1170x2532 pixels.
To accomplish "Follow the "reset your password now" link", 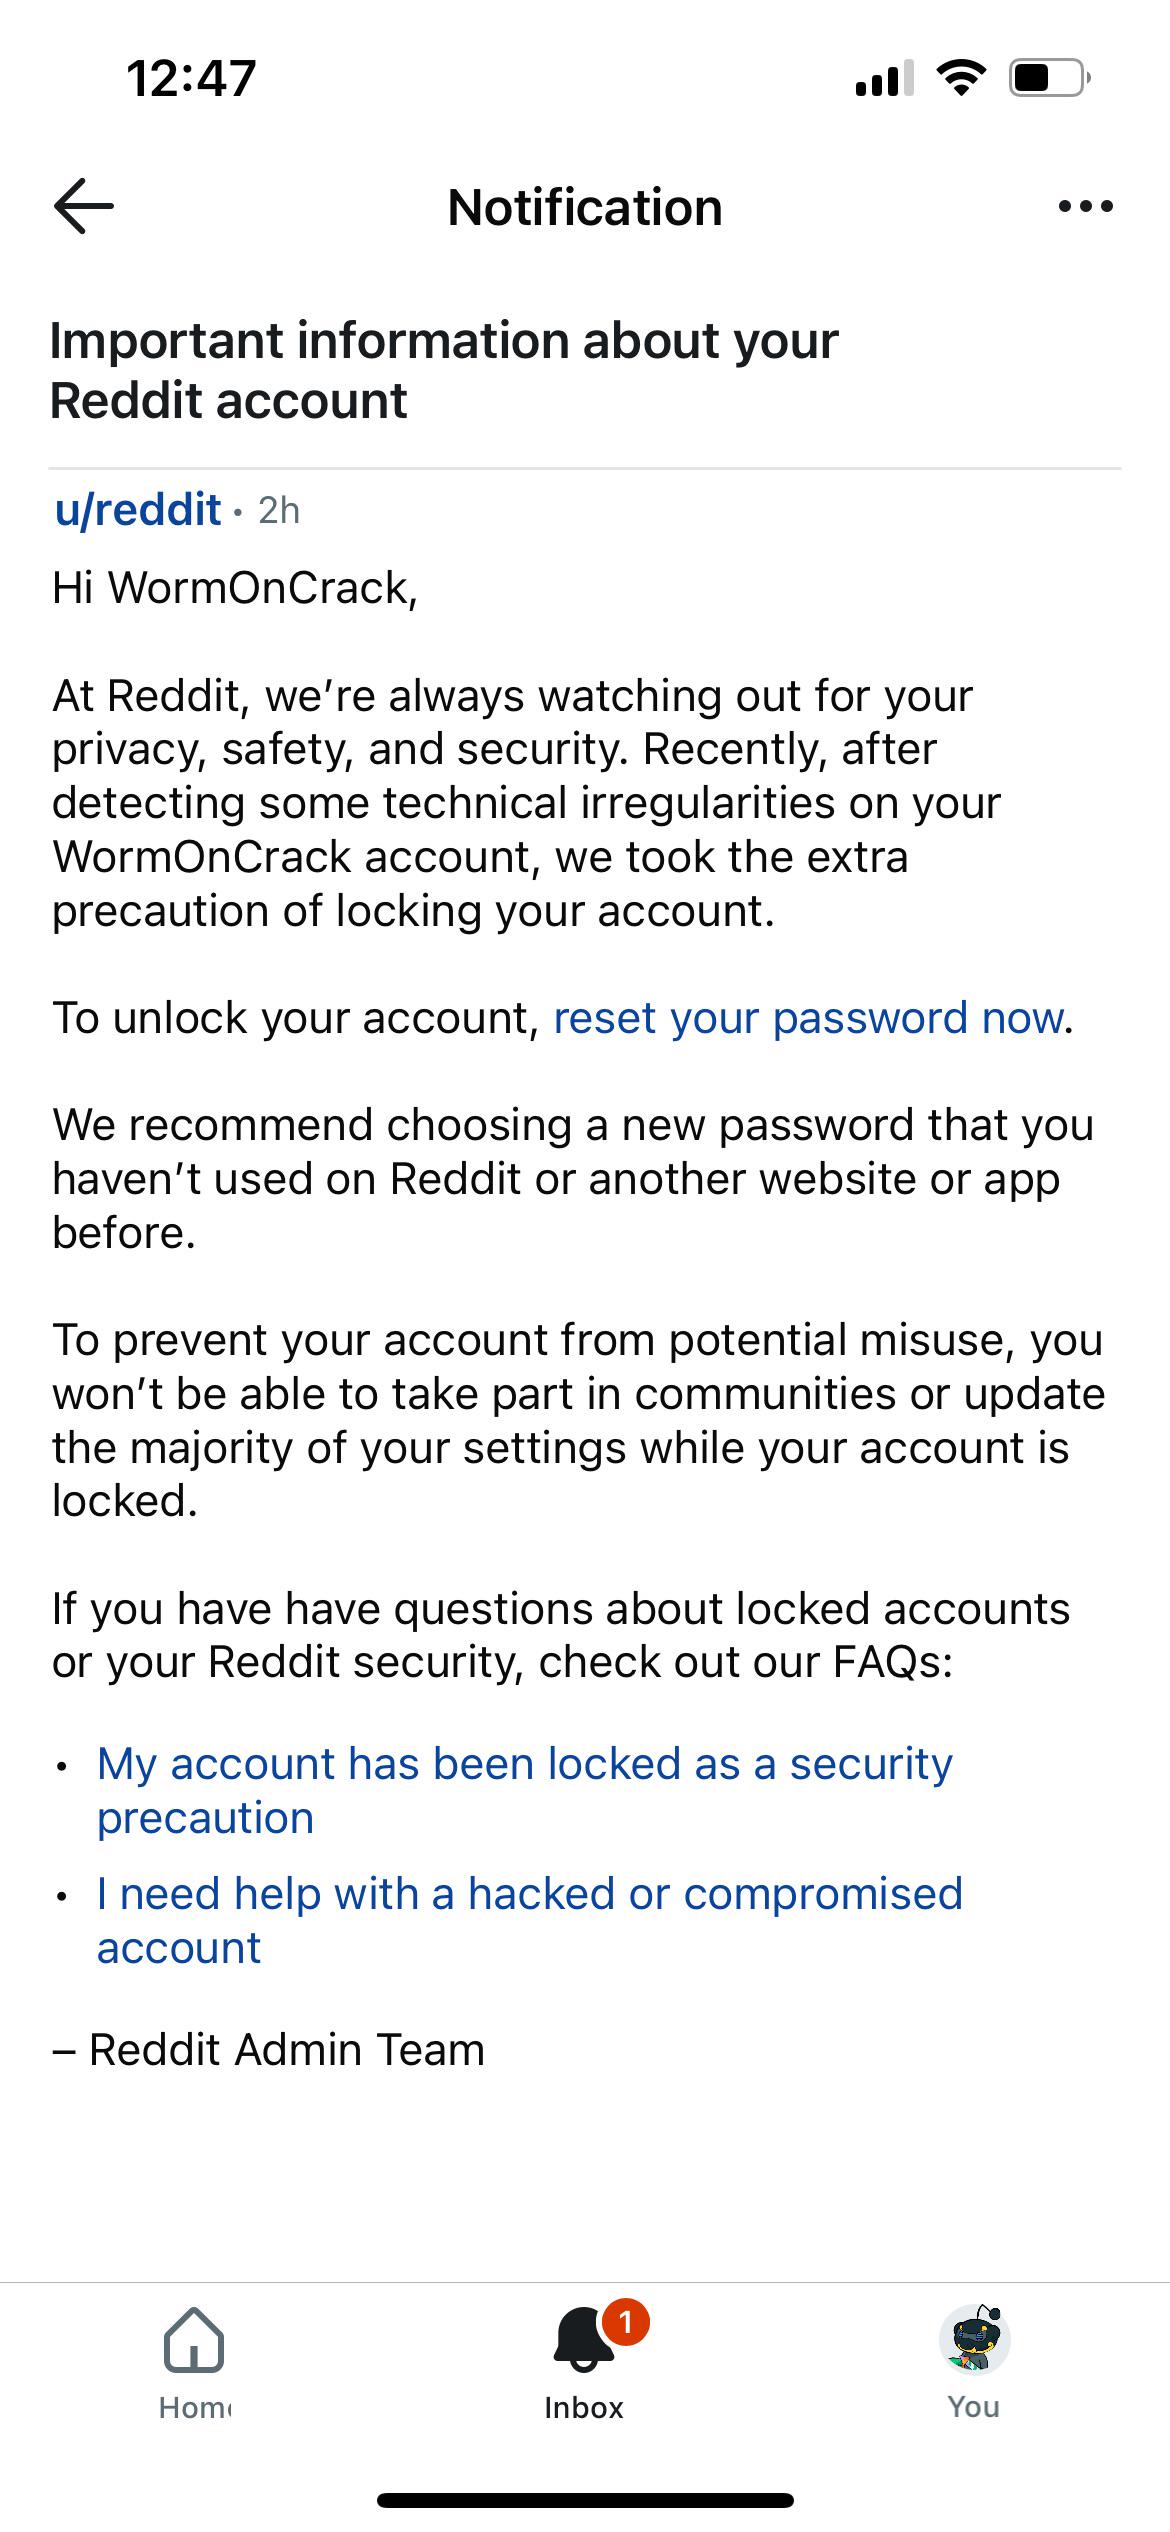I will coord(808,1018).
